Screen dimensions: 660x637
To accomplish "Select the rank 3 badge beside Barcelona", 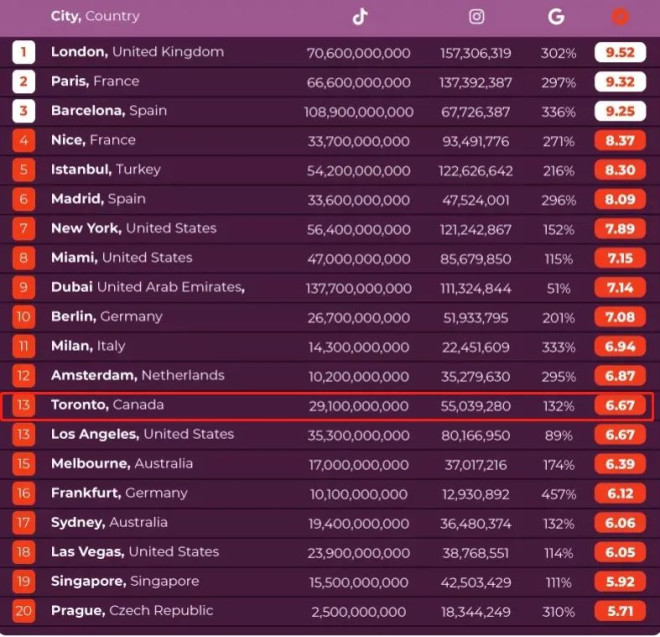I will coord(24,111).
